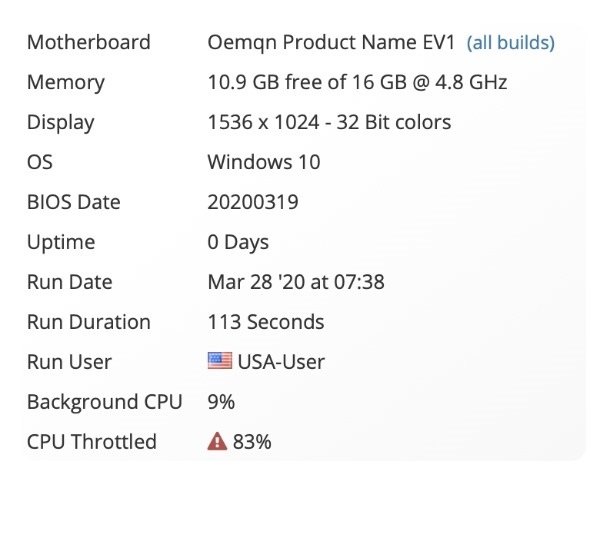Click the 1536 x 1024 resolution value

point(329,122)
